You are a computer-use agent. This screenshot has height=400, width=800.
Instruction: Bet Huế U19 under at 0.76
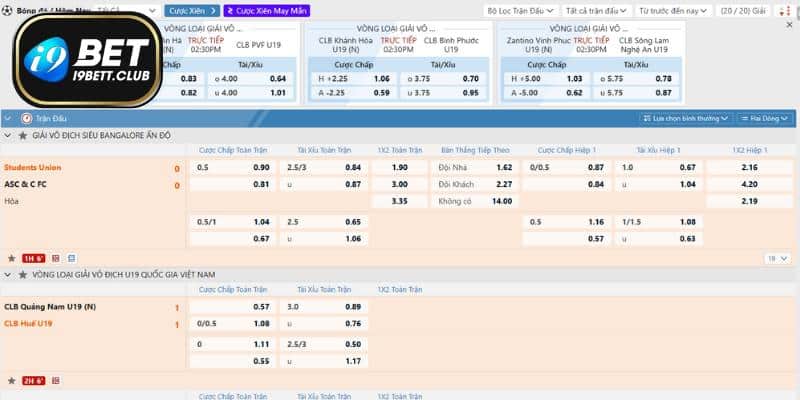click(324, 323)
